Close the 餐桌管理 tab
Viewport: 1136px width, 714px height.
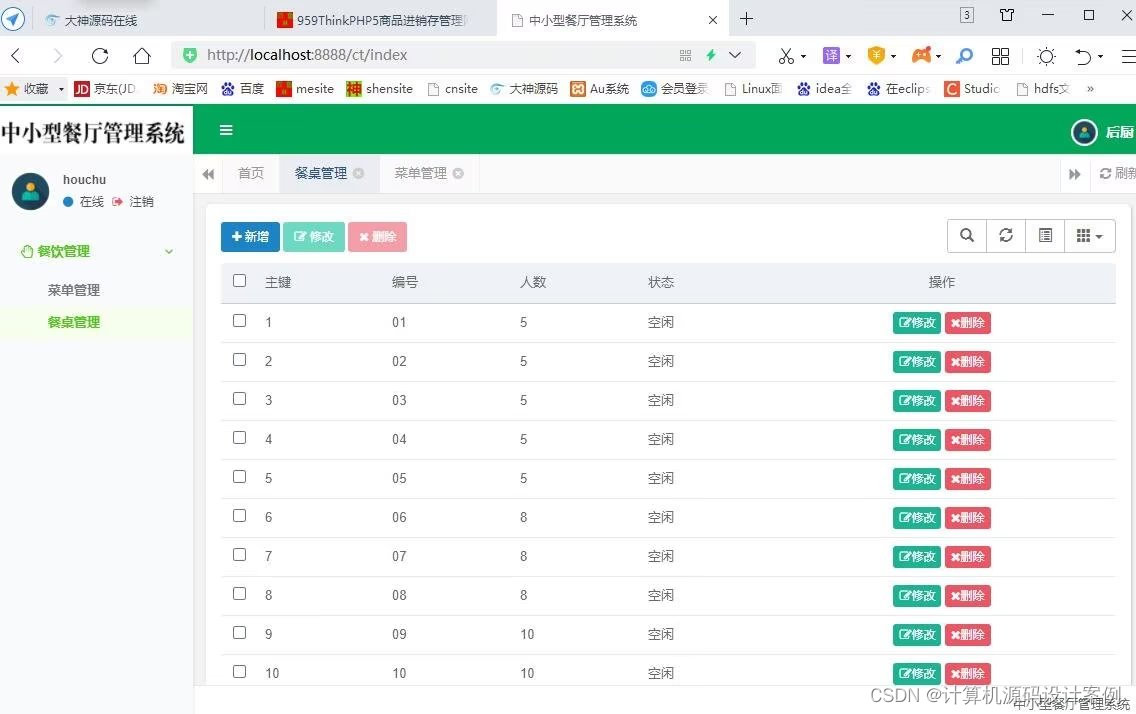(358, 173)
